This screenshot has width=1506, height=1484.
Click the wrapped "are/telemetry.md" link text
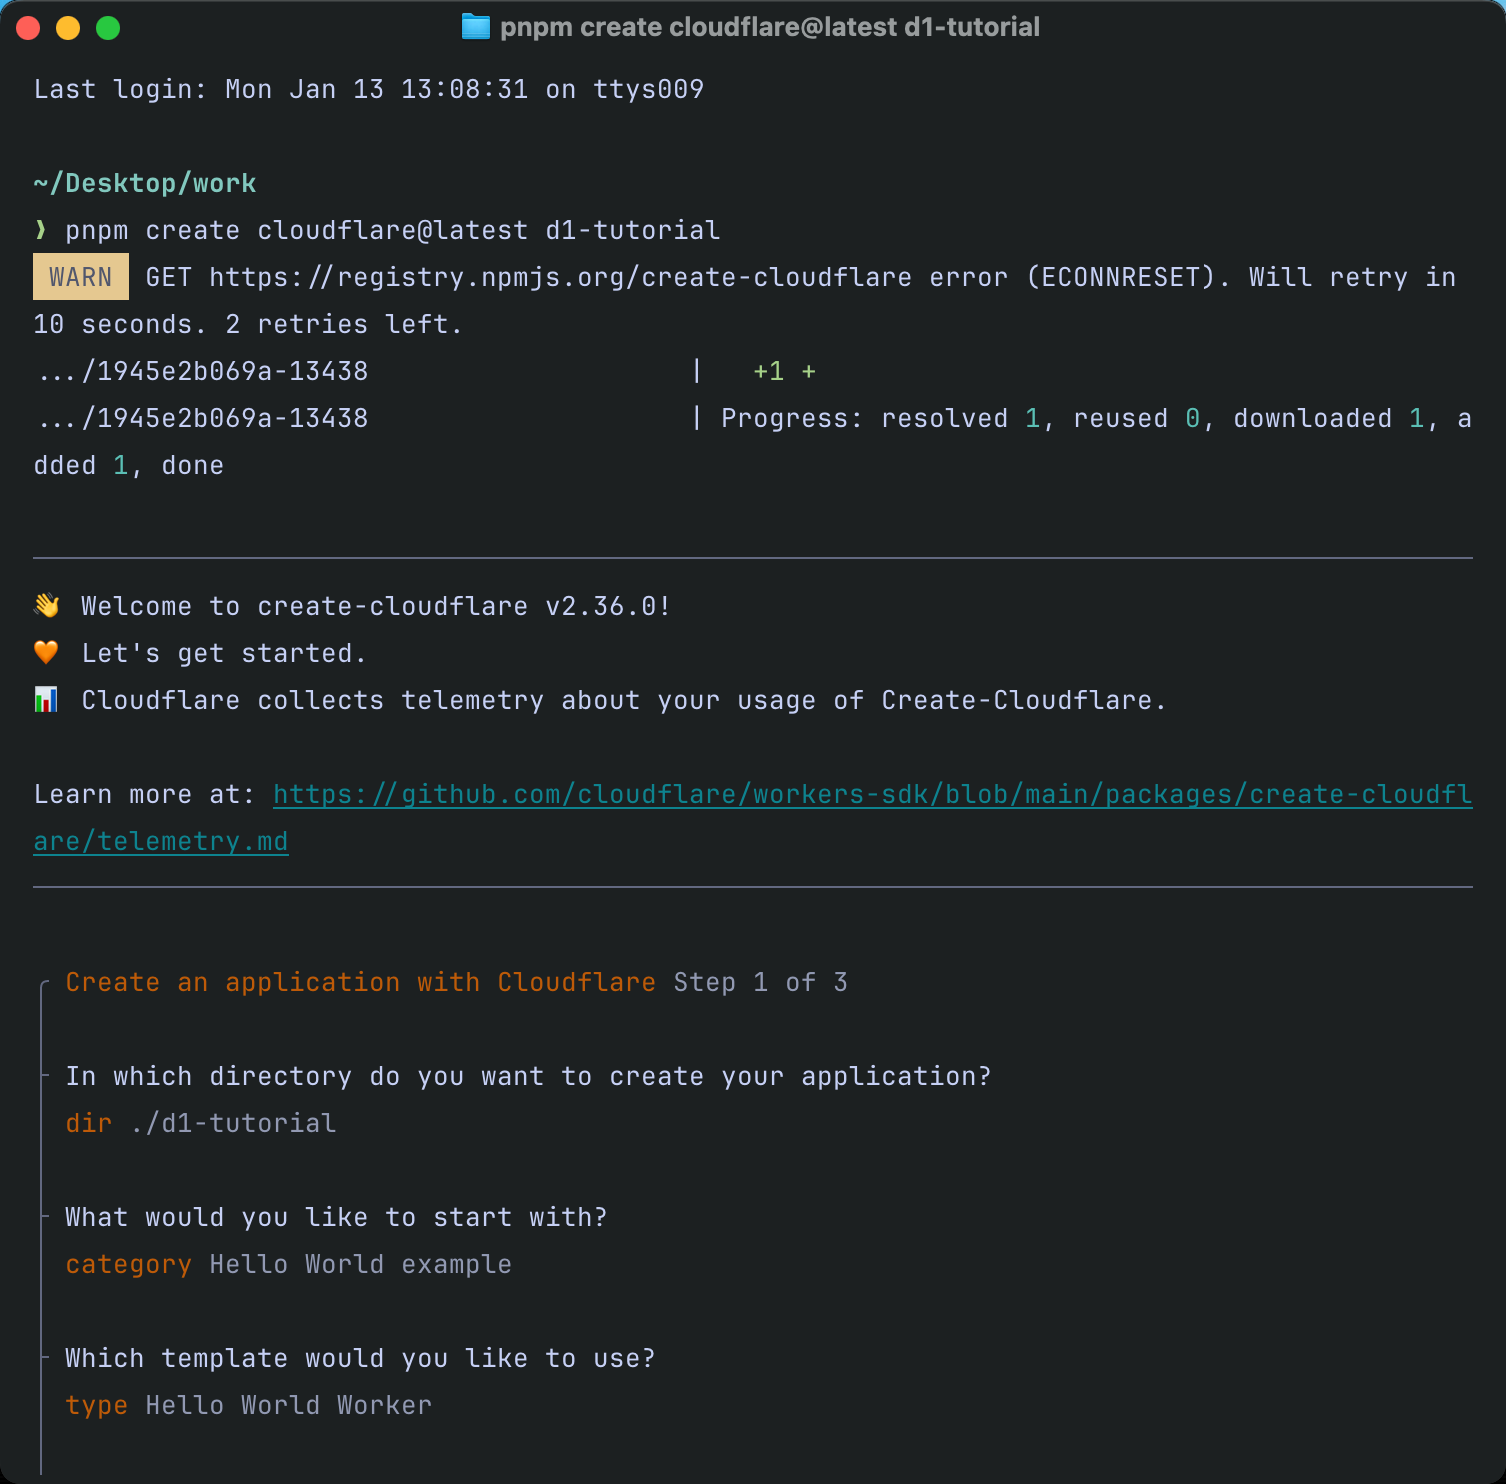point(161,841)
